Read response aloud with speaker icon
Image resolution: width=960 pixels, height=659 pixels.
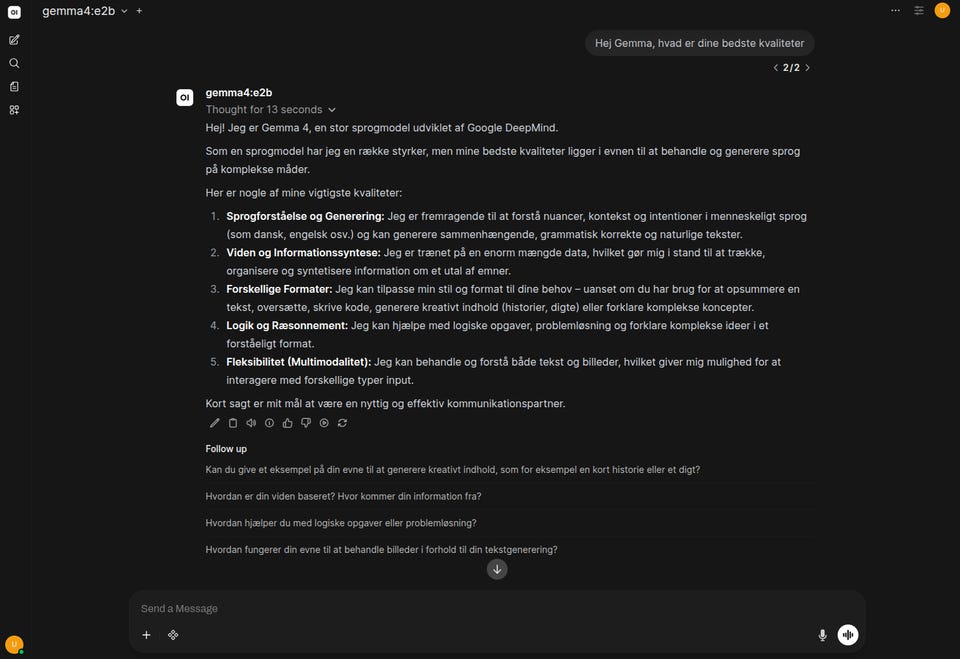(251, 423)
